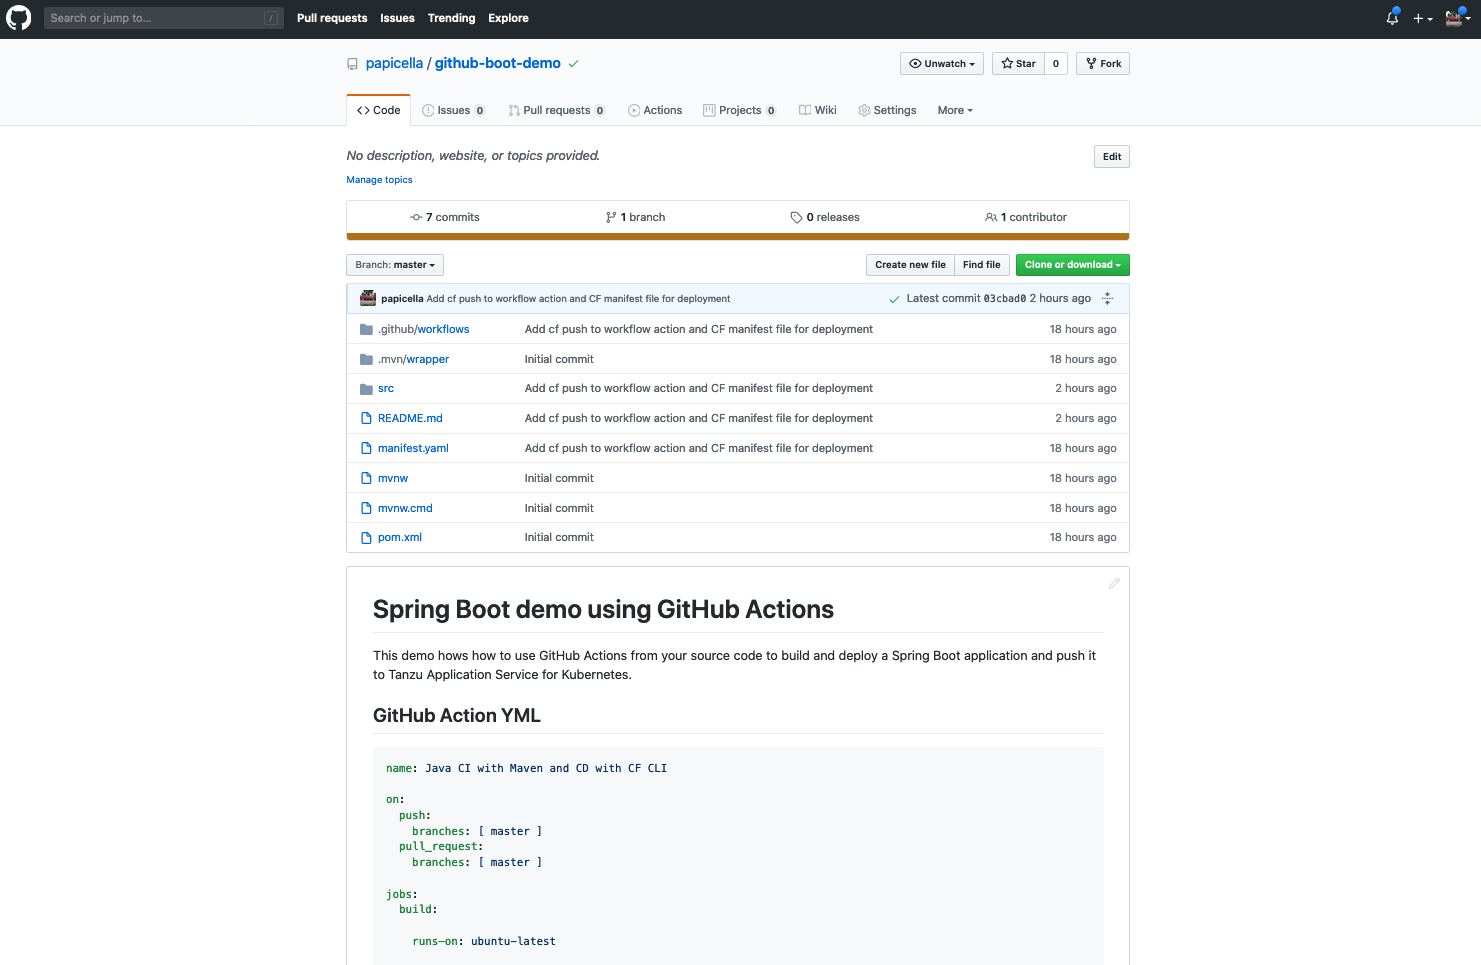Open the manifest.yaml file link
Viewport: 1481px width, 965px height.
[413, 448]
